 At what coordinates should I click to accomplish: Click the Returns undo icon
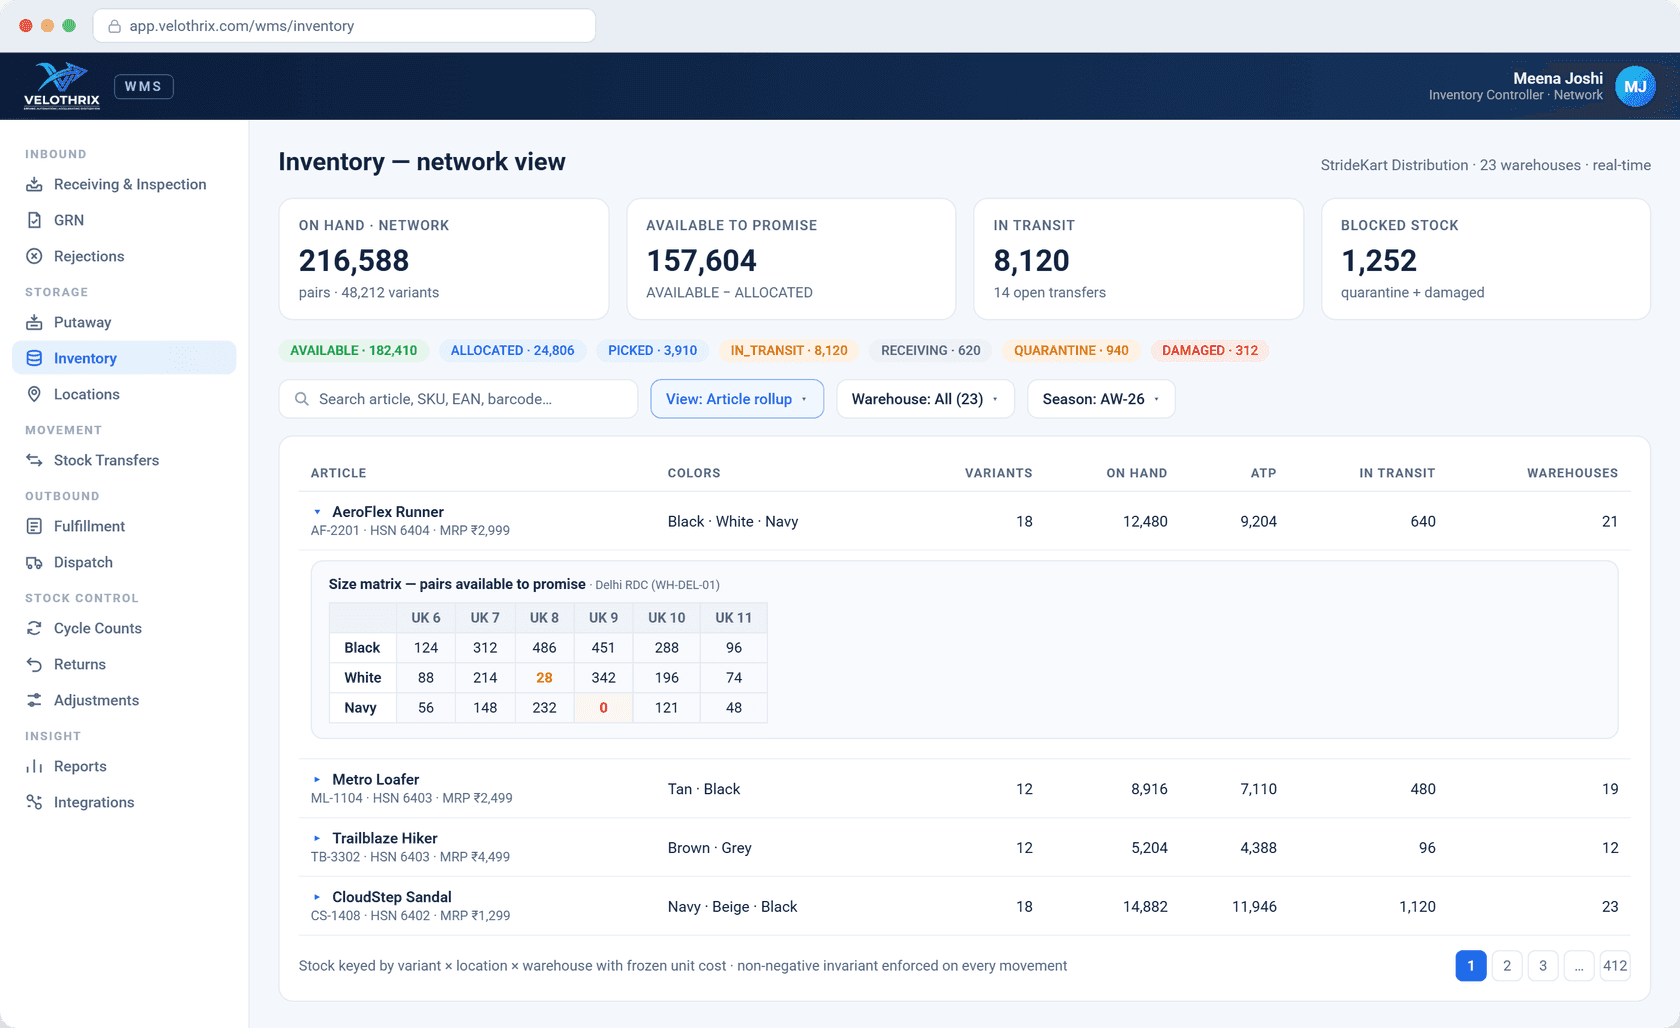coord(34,664)
